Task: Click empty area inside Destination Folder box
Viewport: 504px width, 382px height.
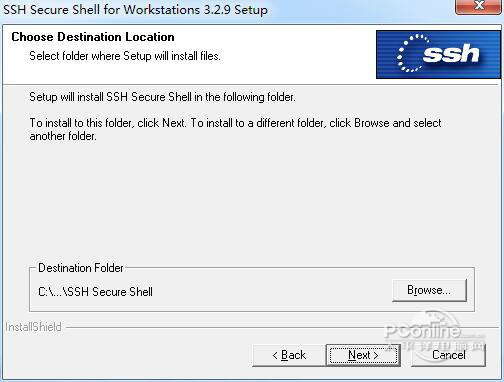Action: tap(267, 292)
